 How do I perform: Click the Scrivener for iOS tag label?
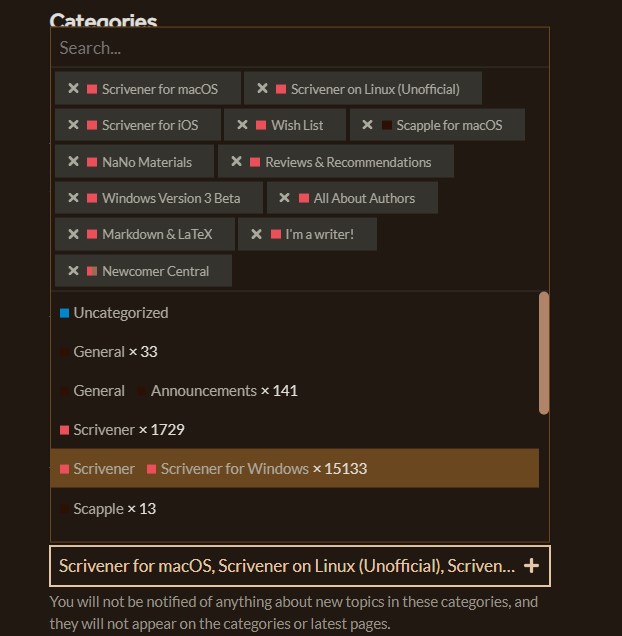tap(150, 125)
